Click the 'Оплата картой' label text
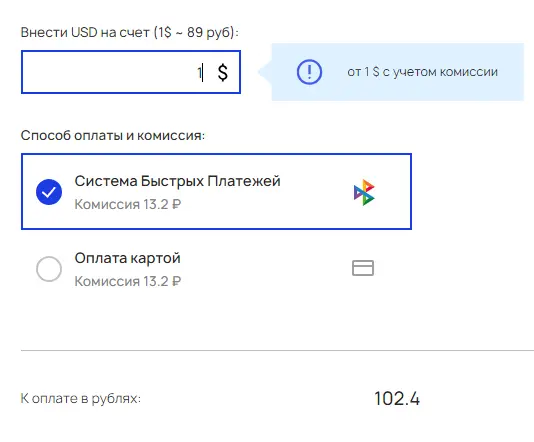This screenshot has height=442, width=534. 127,258
